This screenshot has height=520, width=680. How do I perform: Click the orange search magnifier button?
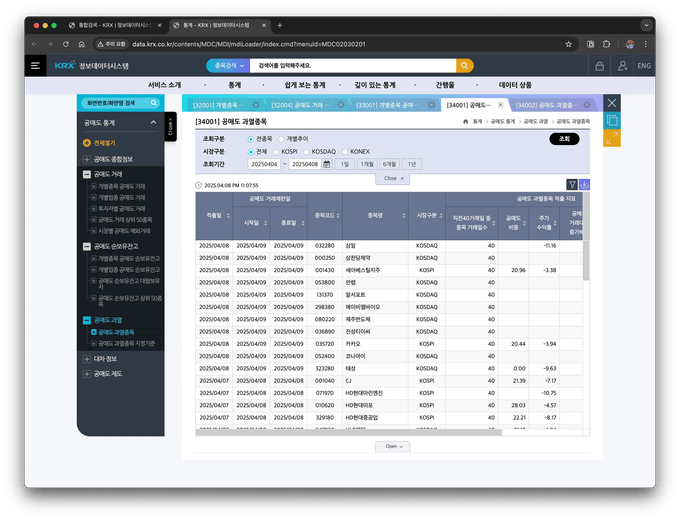pyautogui.click(x=464, y=66)
